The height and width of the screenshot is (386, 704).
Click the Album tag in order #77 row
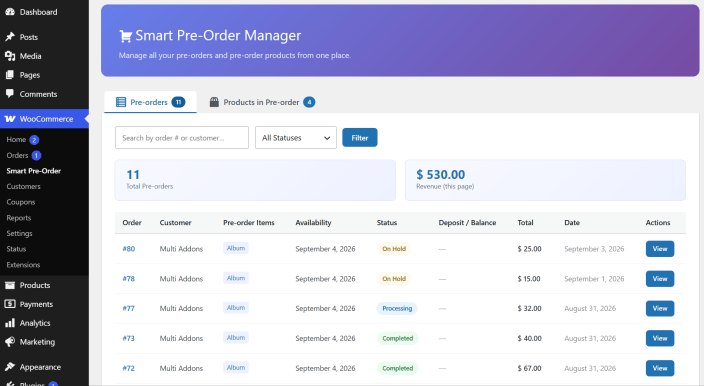click(x=236, y=308)
